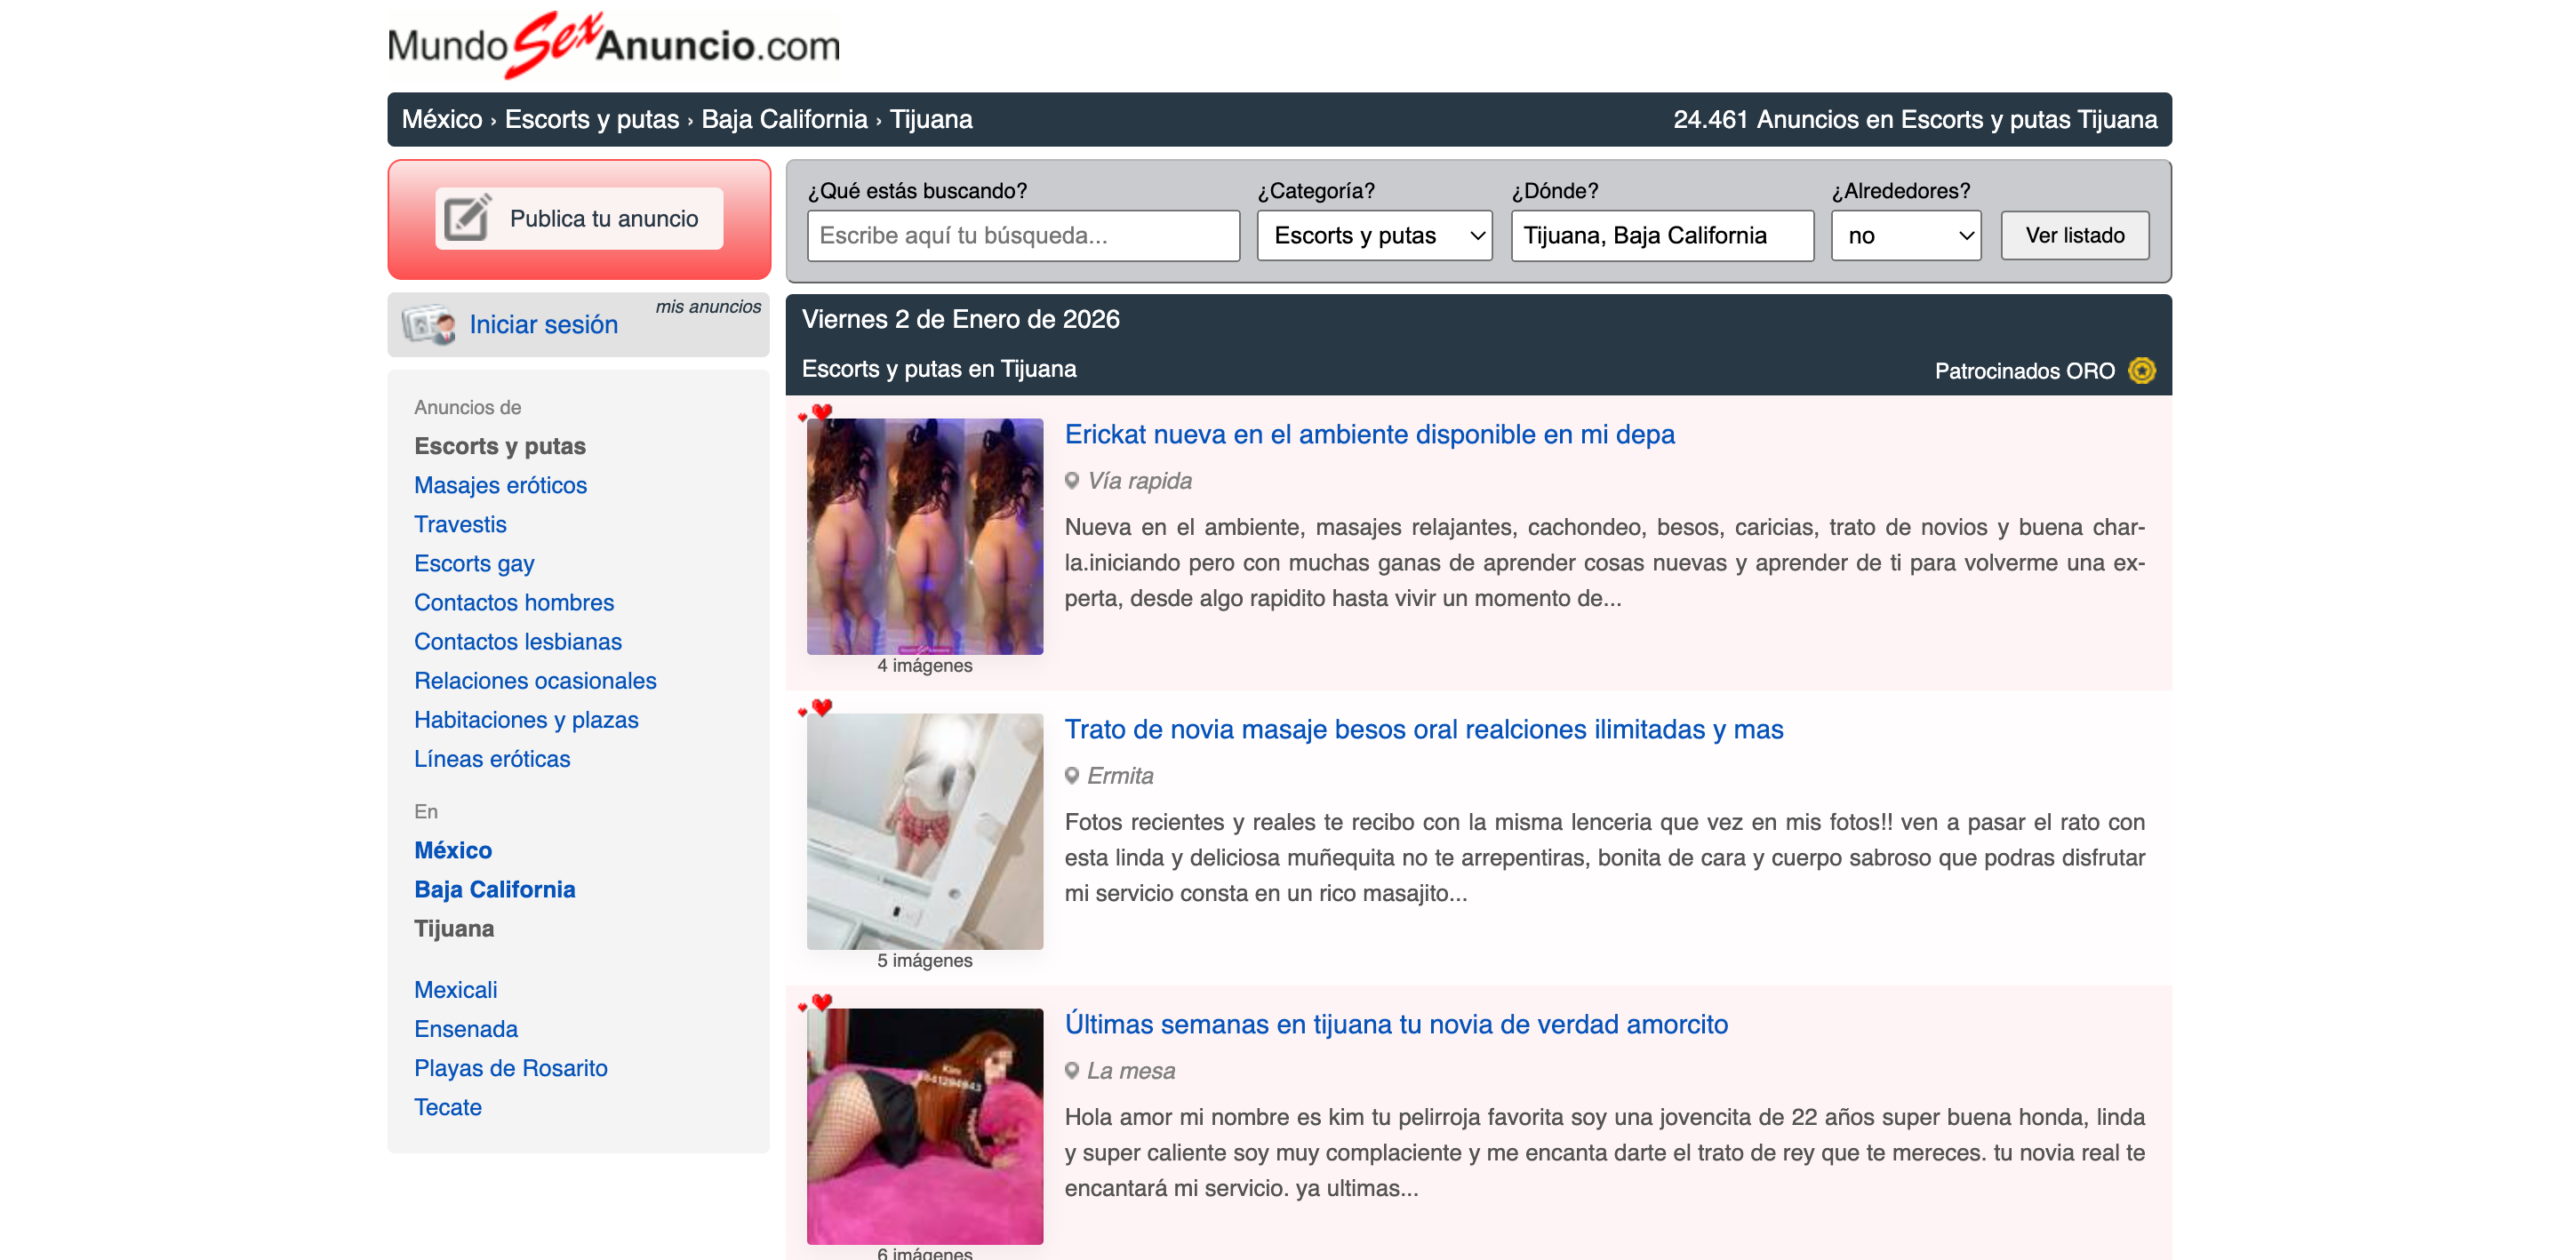This screenshot has width=2560, height=1260.
Task: Click the gold medal icon by Patrocinados ORO
Action: pos(2142,370)
